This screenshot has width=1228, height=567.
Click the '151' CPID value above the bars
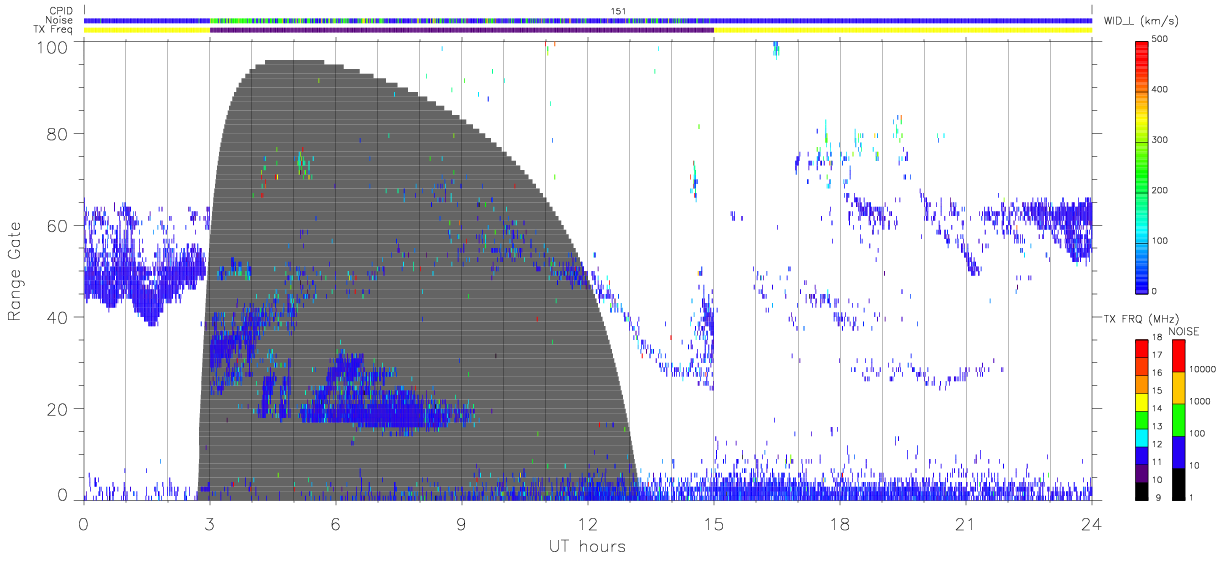pos(619,11)
